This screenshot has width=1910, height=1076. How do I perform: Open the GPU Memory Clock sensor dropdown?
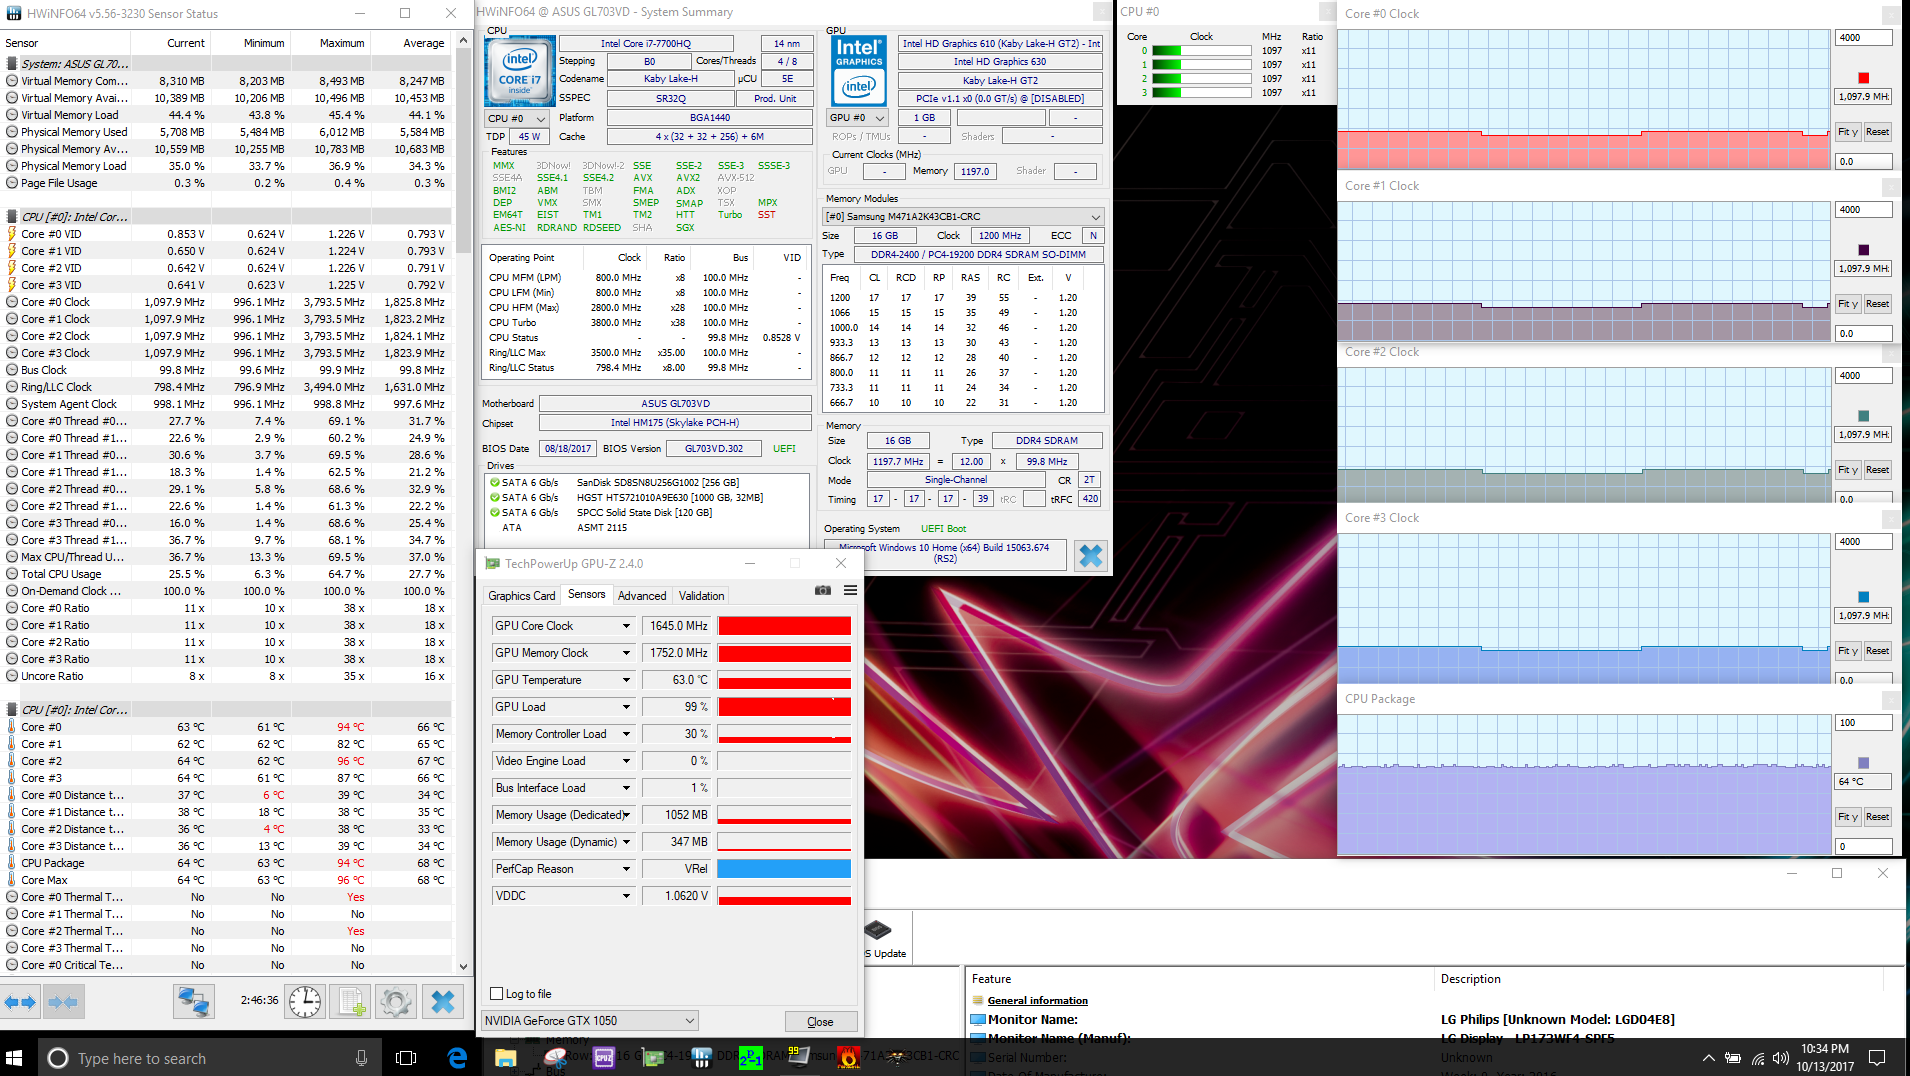coord(627,653)
